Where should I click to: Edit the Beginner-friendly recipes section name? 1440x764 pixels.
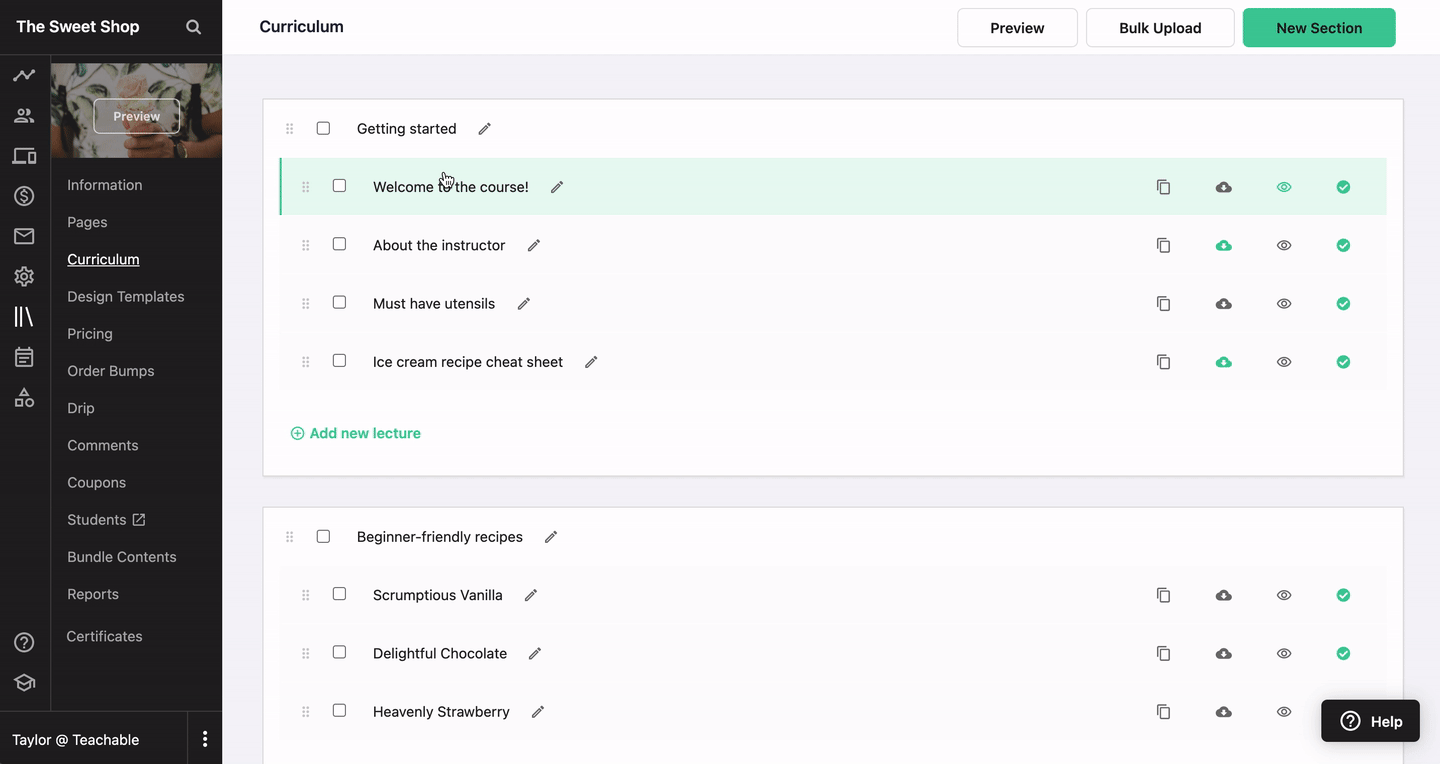(x=551, y=537)
